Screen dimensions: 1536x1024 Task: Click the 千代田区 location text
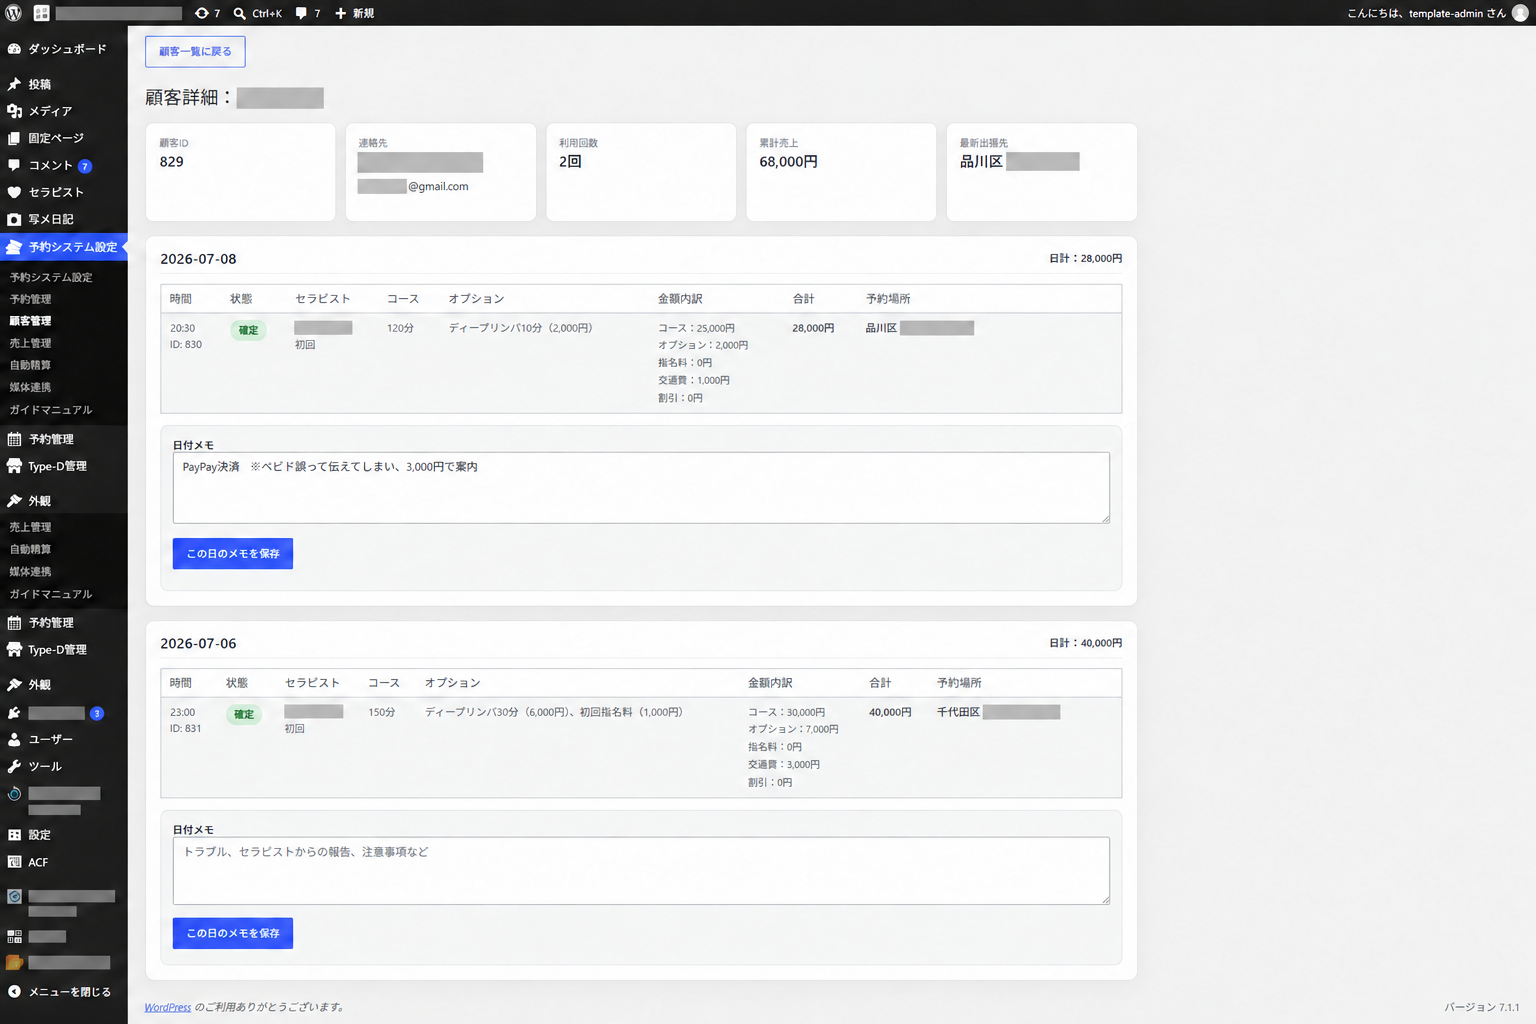958,712
